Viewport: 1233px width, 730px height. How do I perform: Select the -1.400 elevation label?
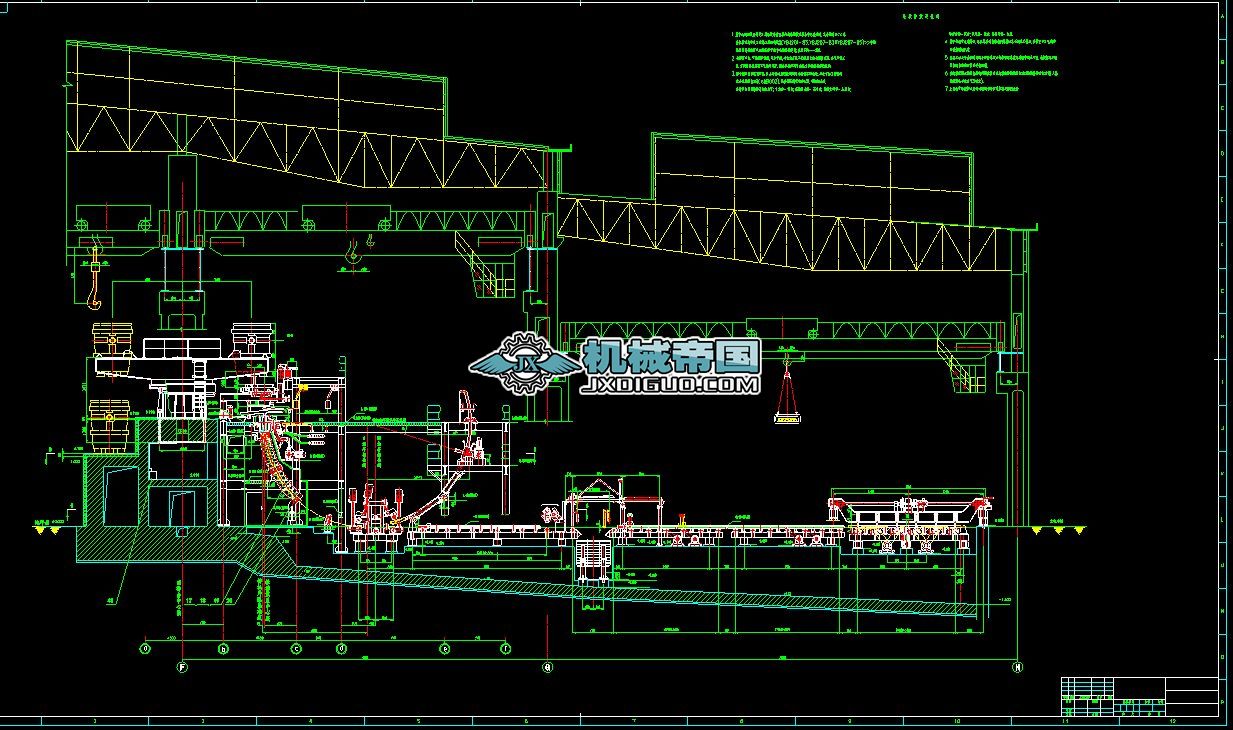1004,600
